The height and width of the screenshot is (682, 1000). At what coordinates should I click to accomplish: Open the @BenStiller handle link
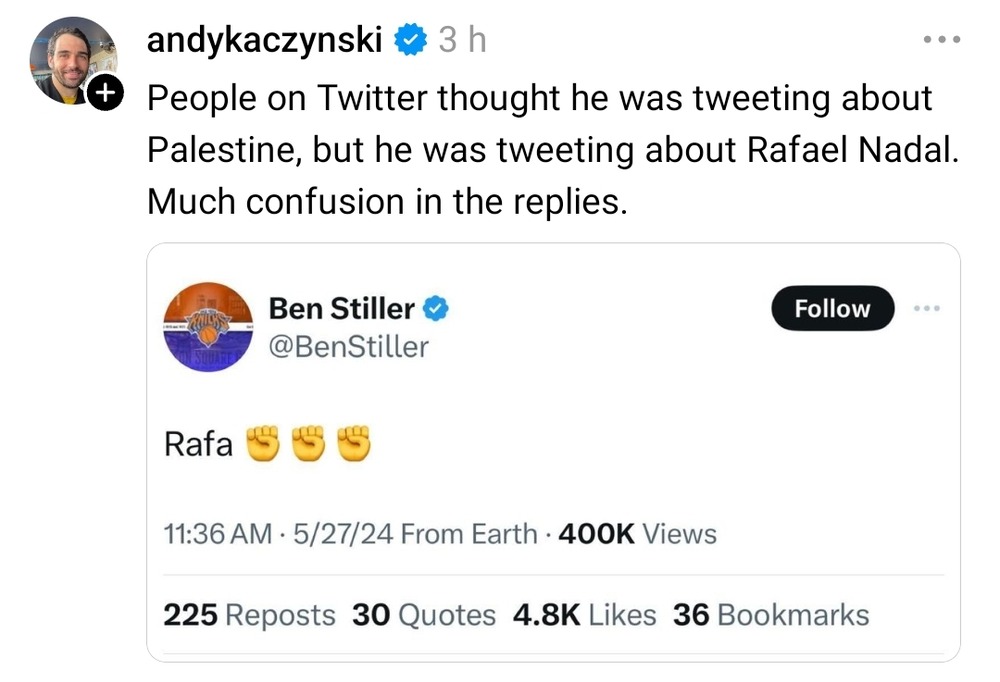click(x=348, y=346)
